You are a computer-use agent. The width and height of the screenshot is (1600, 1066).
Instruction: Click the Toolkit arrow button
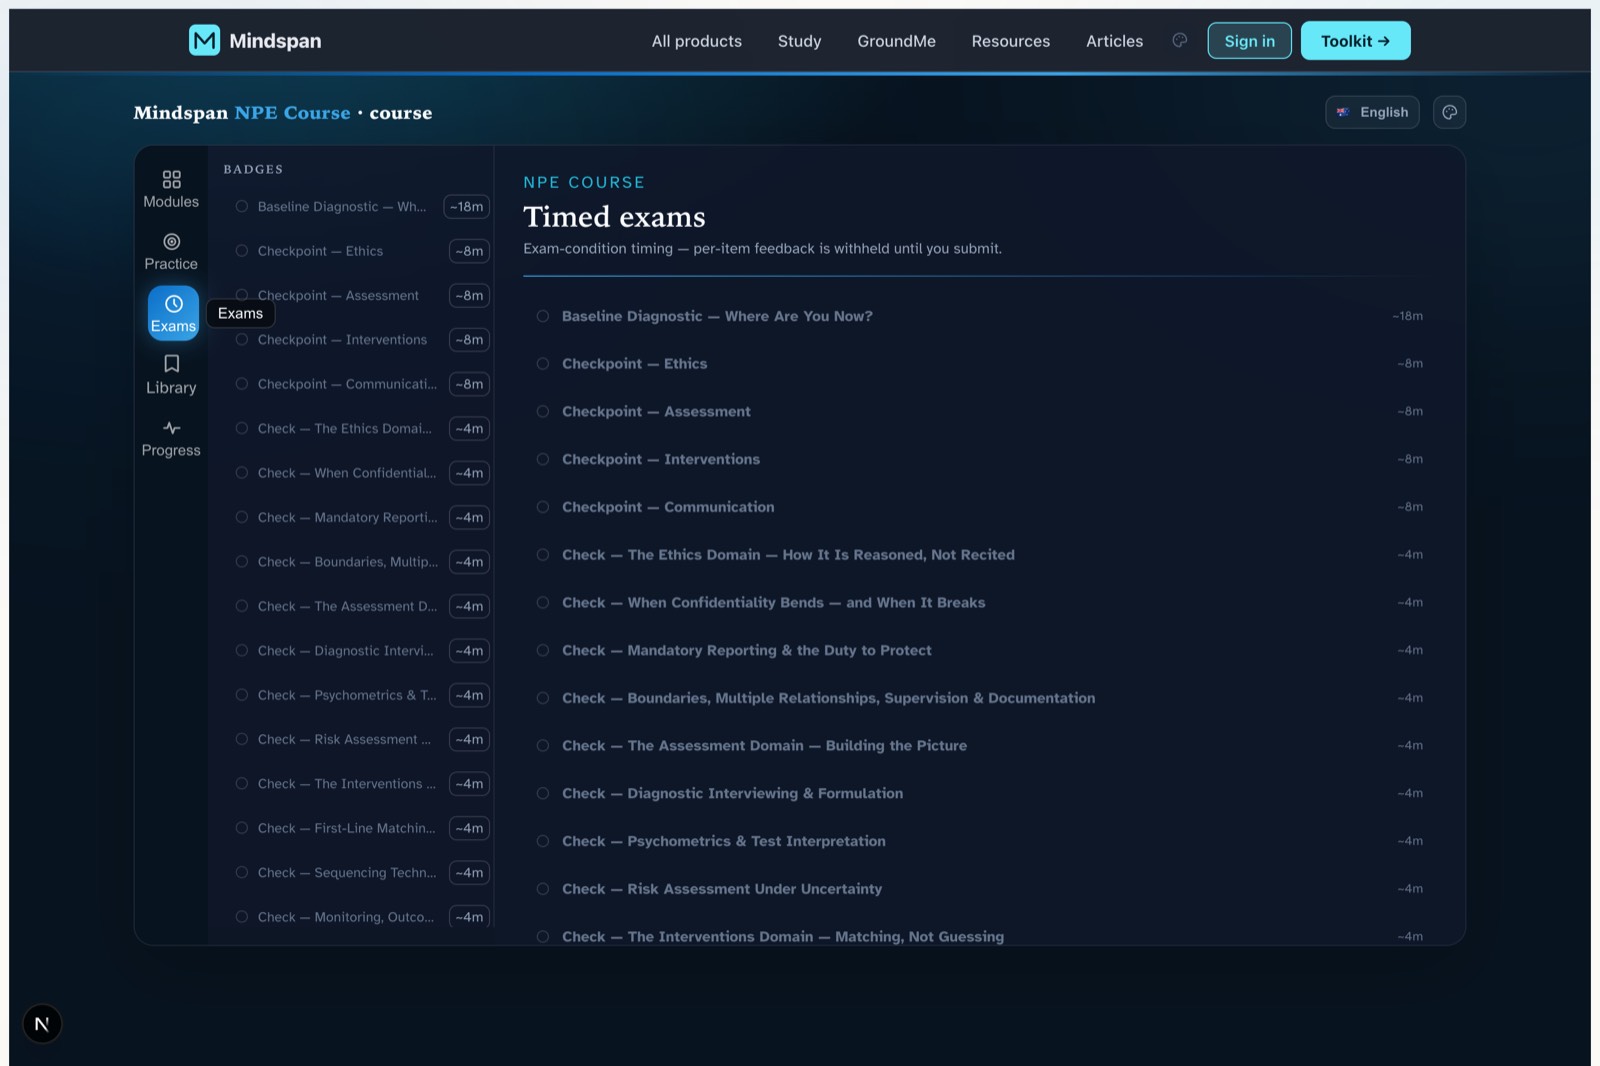coord(1355,41)
